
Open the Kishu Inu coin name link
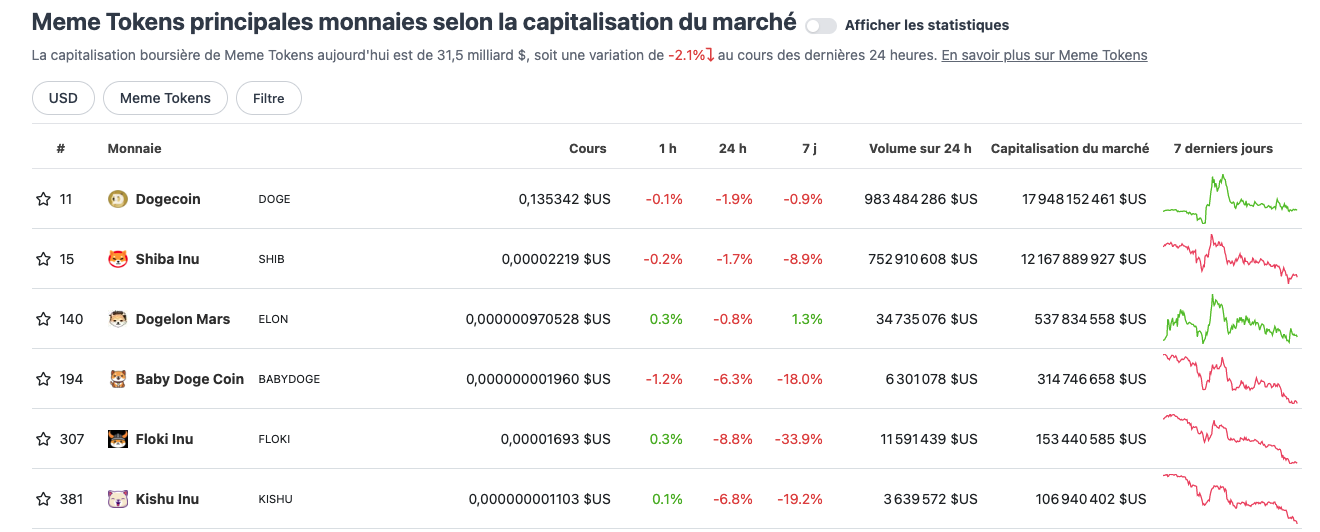point(167,499)
